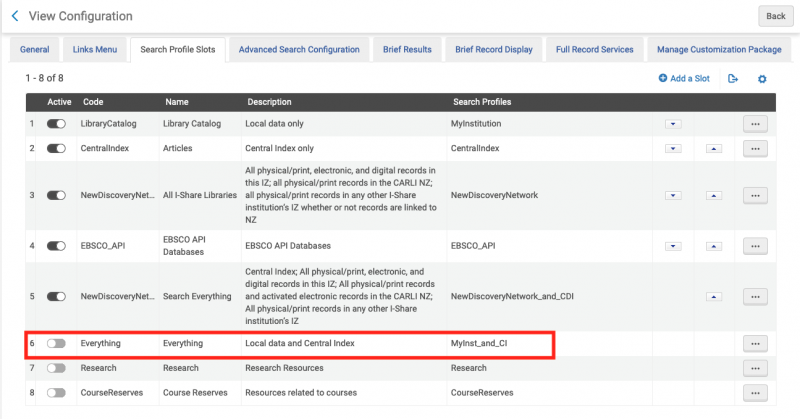
Task: Click the Description column header
Action: click(x=269, y=102)
